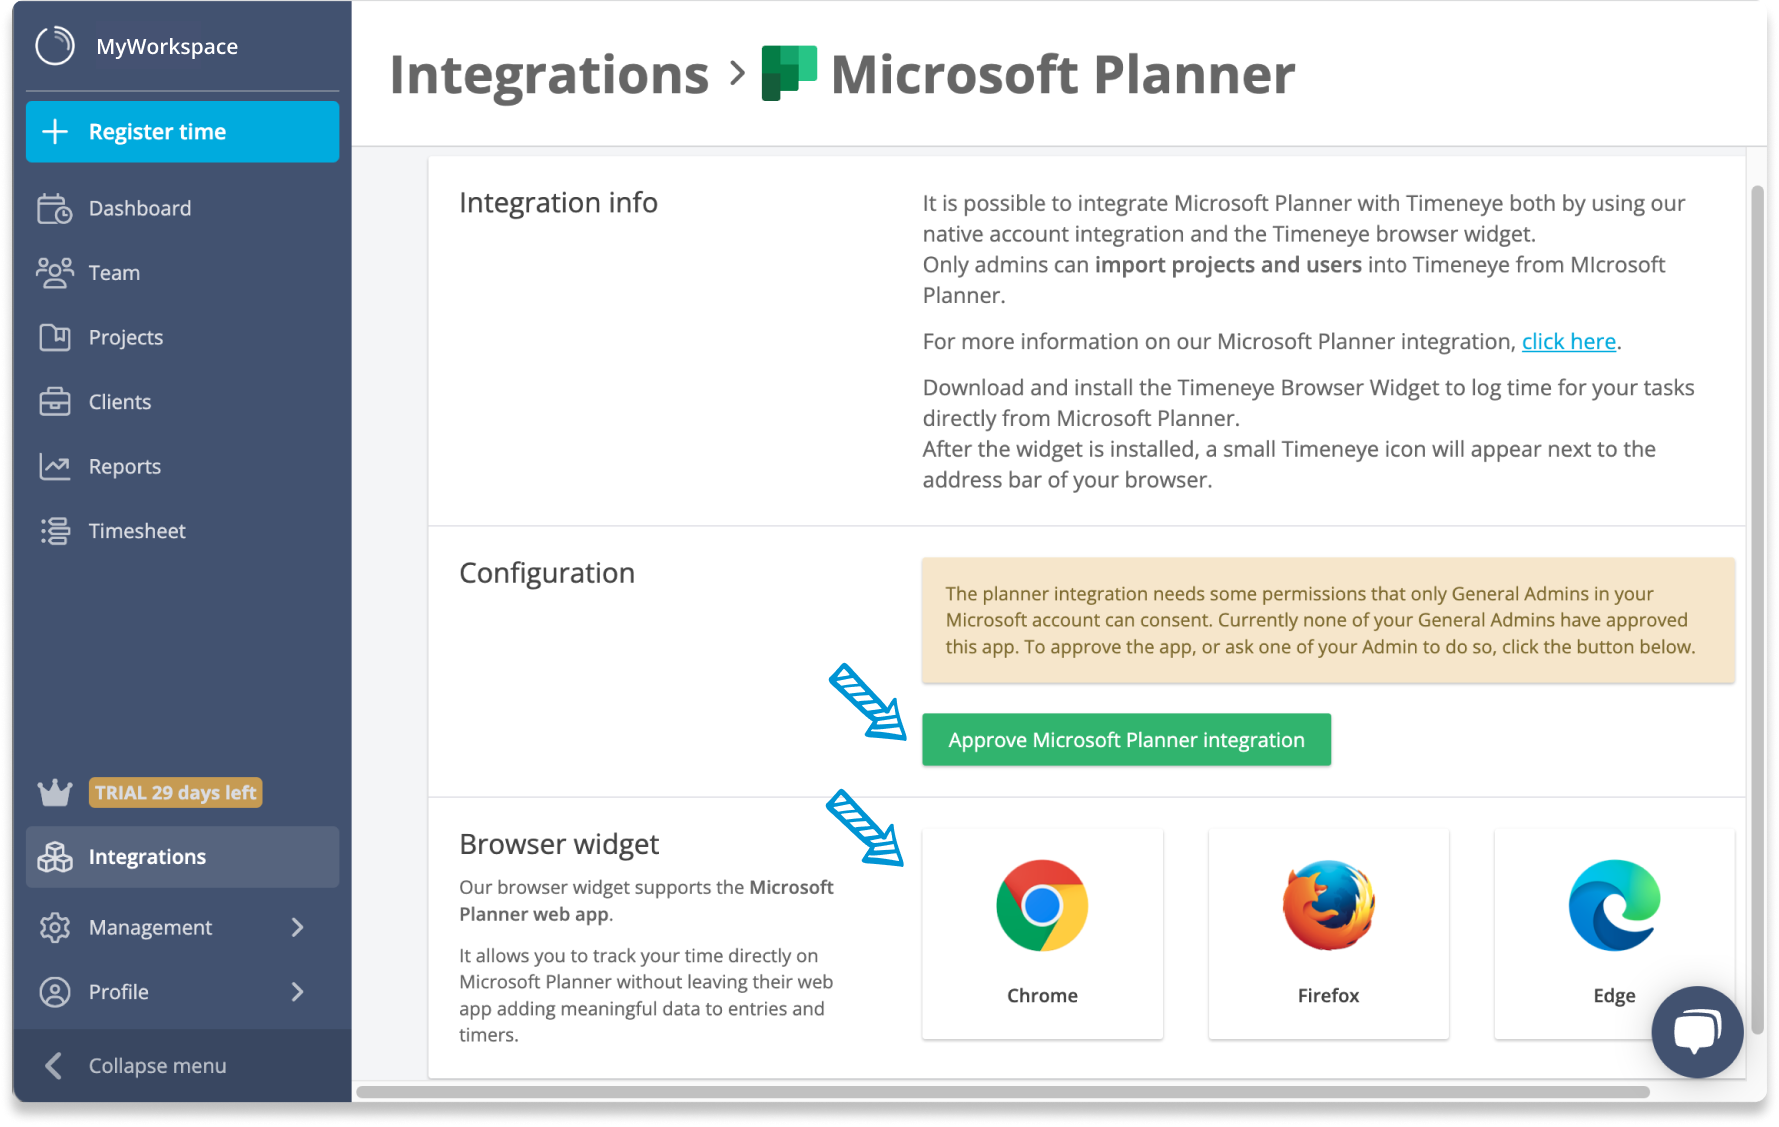Click the vertical scrollbar

point(1757,610)
